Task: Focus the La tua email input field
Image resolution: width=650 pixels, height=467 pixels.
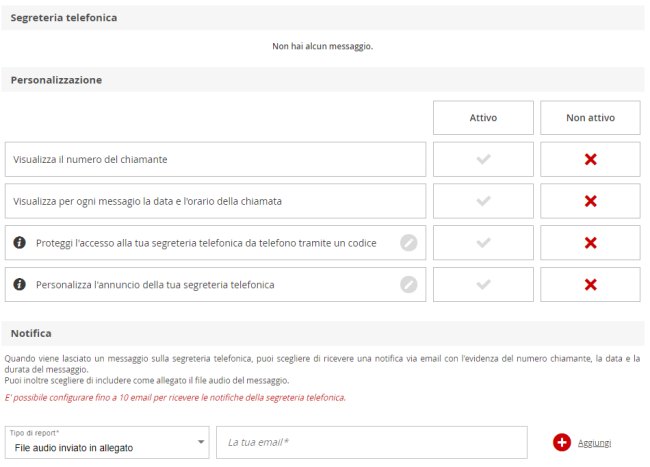Action: 372,443
